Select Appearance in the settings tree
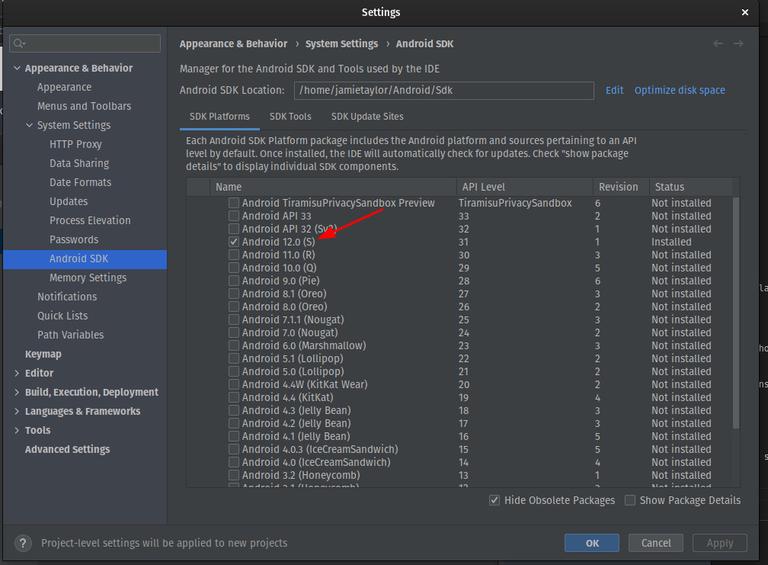768x565 pixels. pyautogui.click(x=64, y=87)
